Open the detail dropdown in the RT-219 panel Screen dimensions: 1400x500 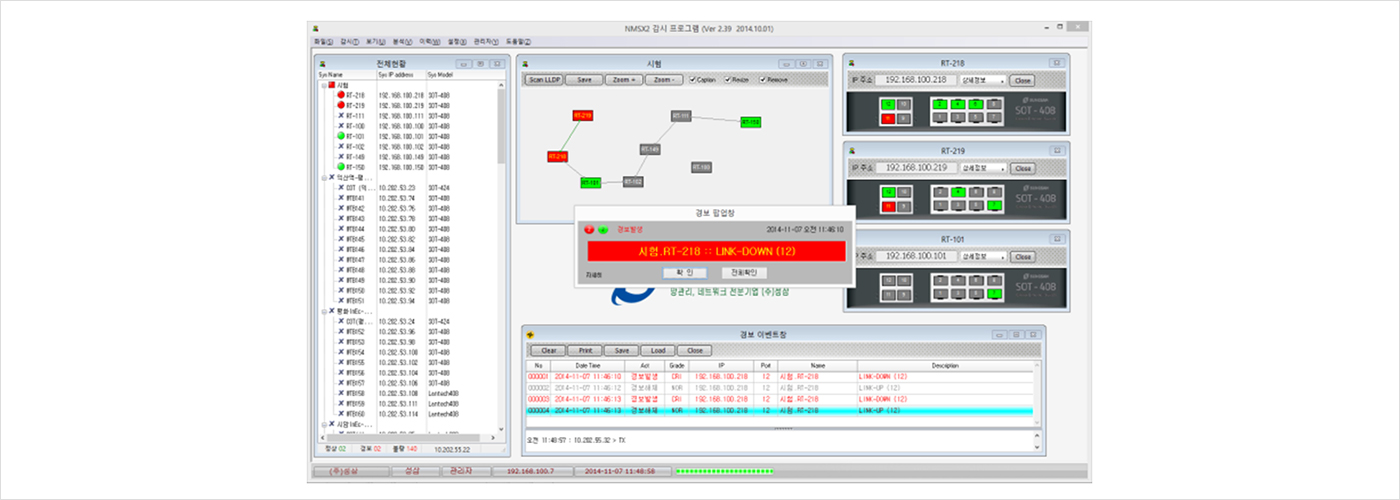(x=981, y=168)
